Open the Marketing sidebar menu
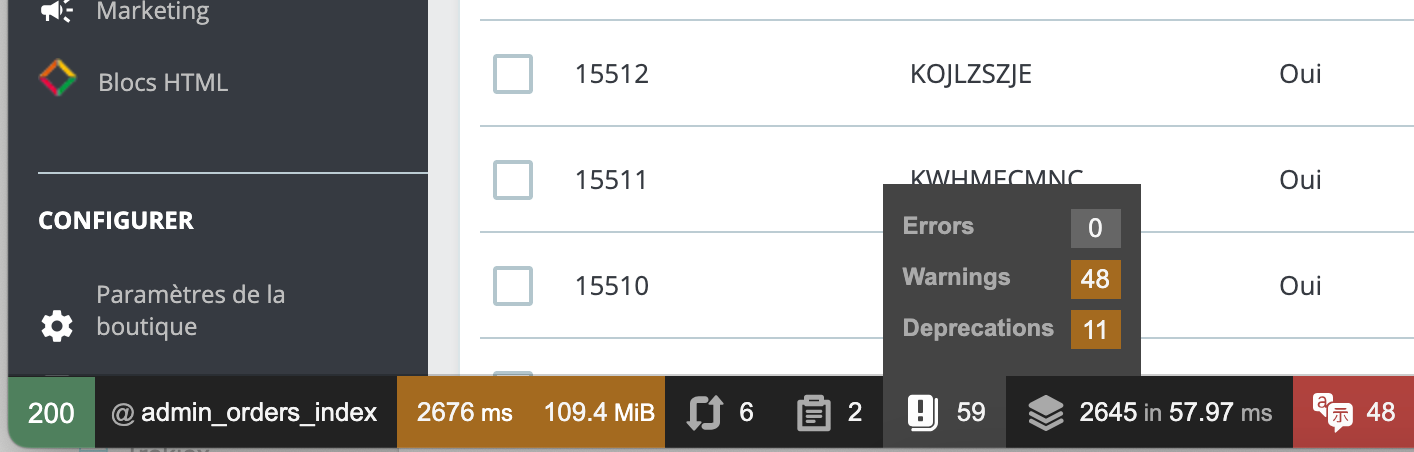1414x452 pixels. pyautogui.click(x=153, y=12)
